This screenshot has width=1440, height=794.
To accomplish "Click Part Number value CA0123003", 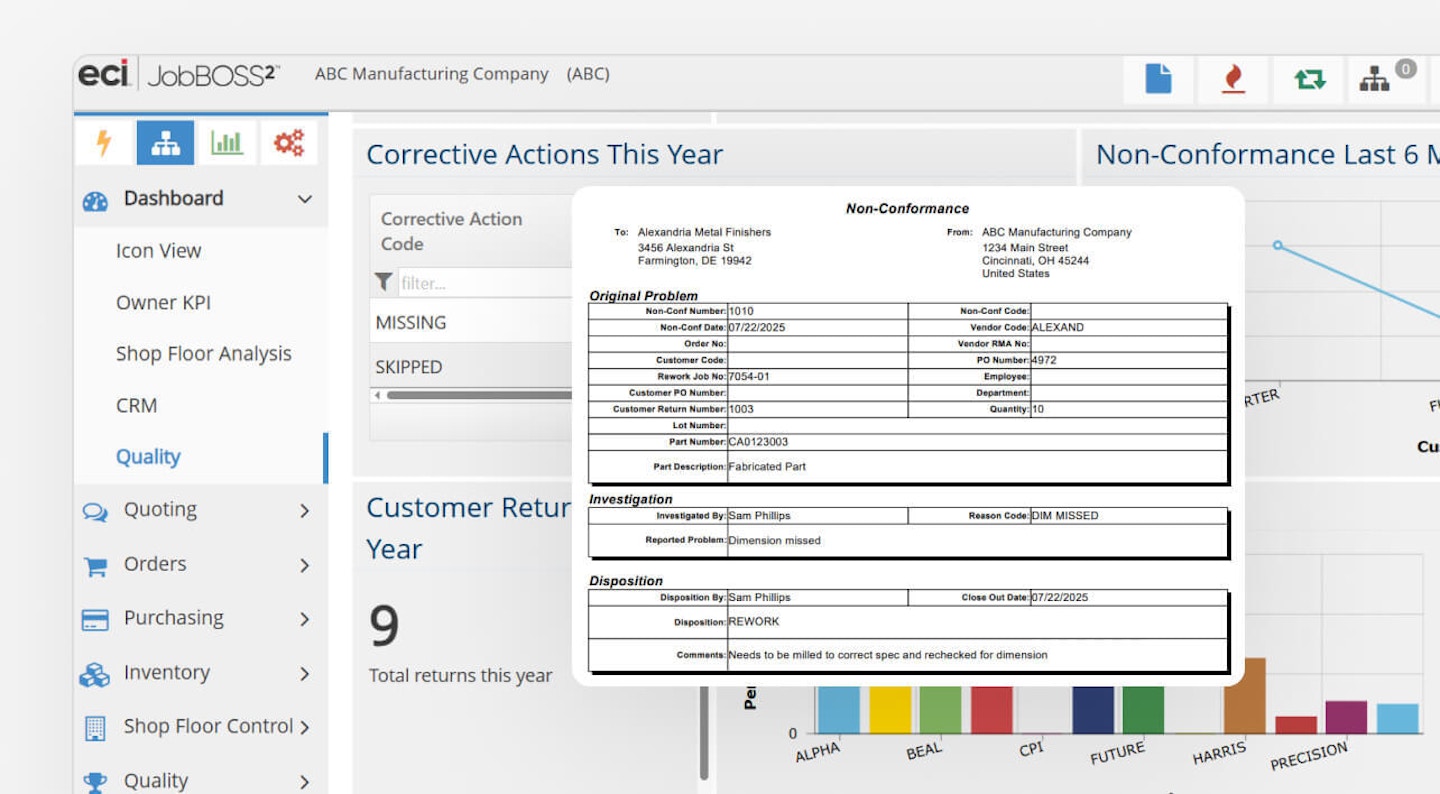I will 758,441.
